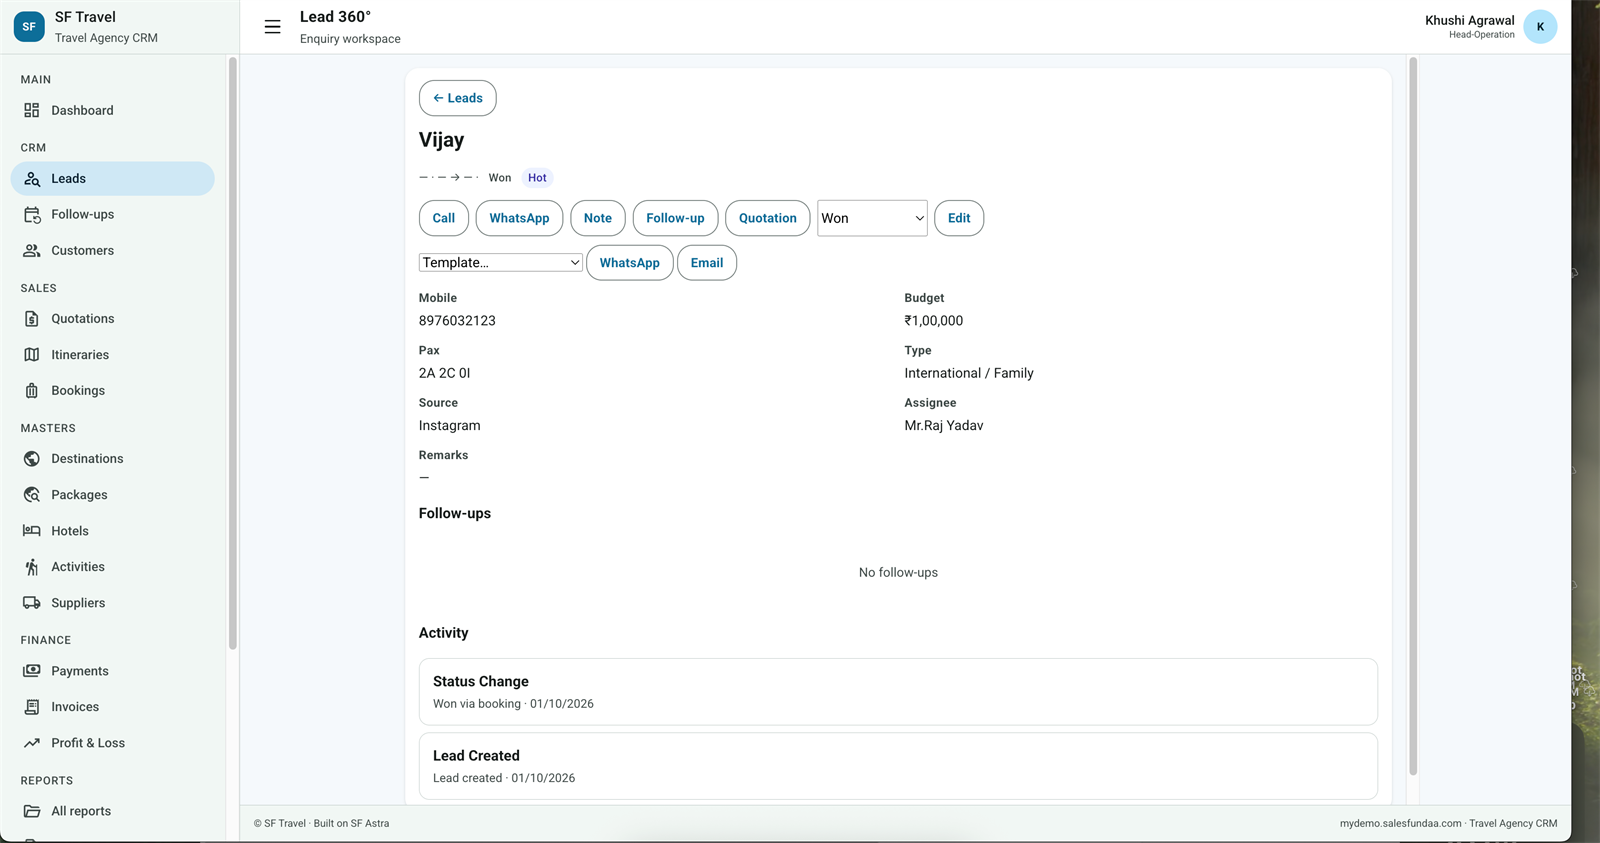Go back using the Leads button
1600x843 pixels.
(x=457, y=98)
